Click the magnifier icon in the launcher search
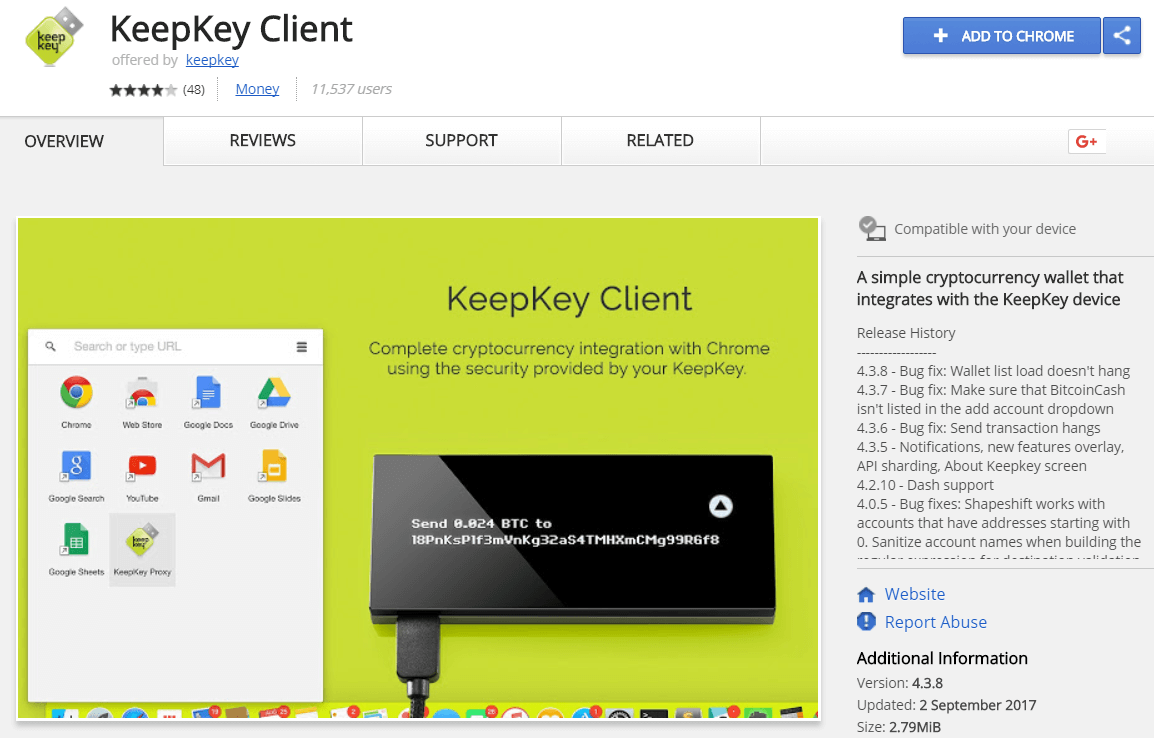The image size is (1154, 738). click(50, 346)
